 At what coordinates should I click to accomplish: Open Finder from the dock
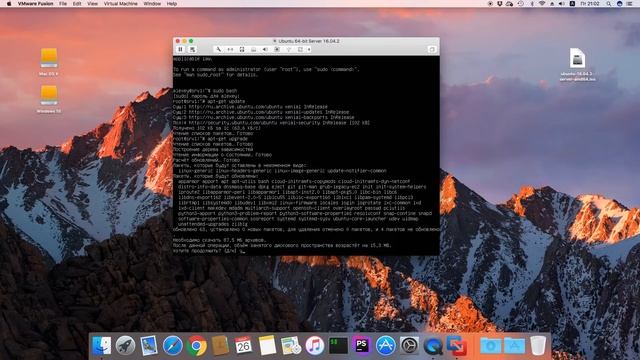click(101, 346)
